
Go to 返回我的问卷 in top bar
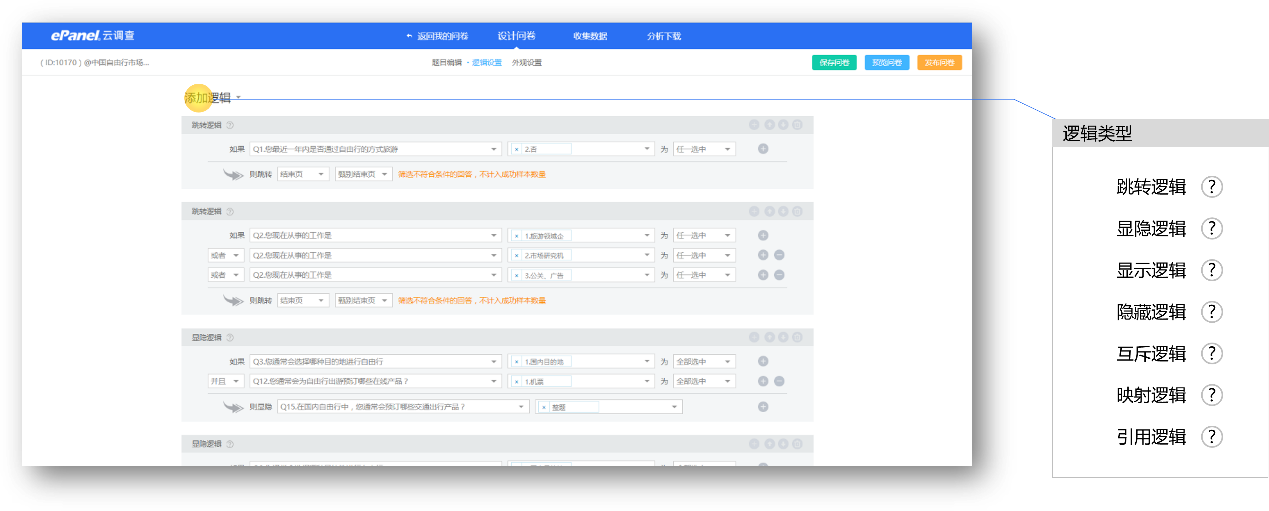click(437, 36)
